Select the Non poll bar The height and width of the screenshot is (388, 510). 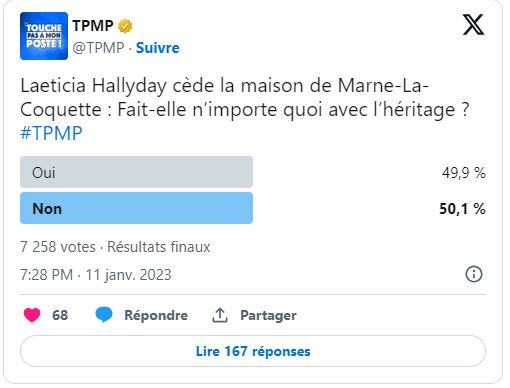click(x=136, y=208)
